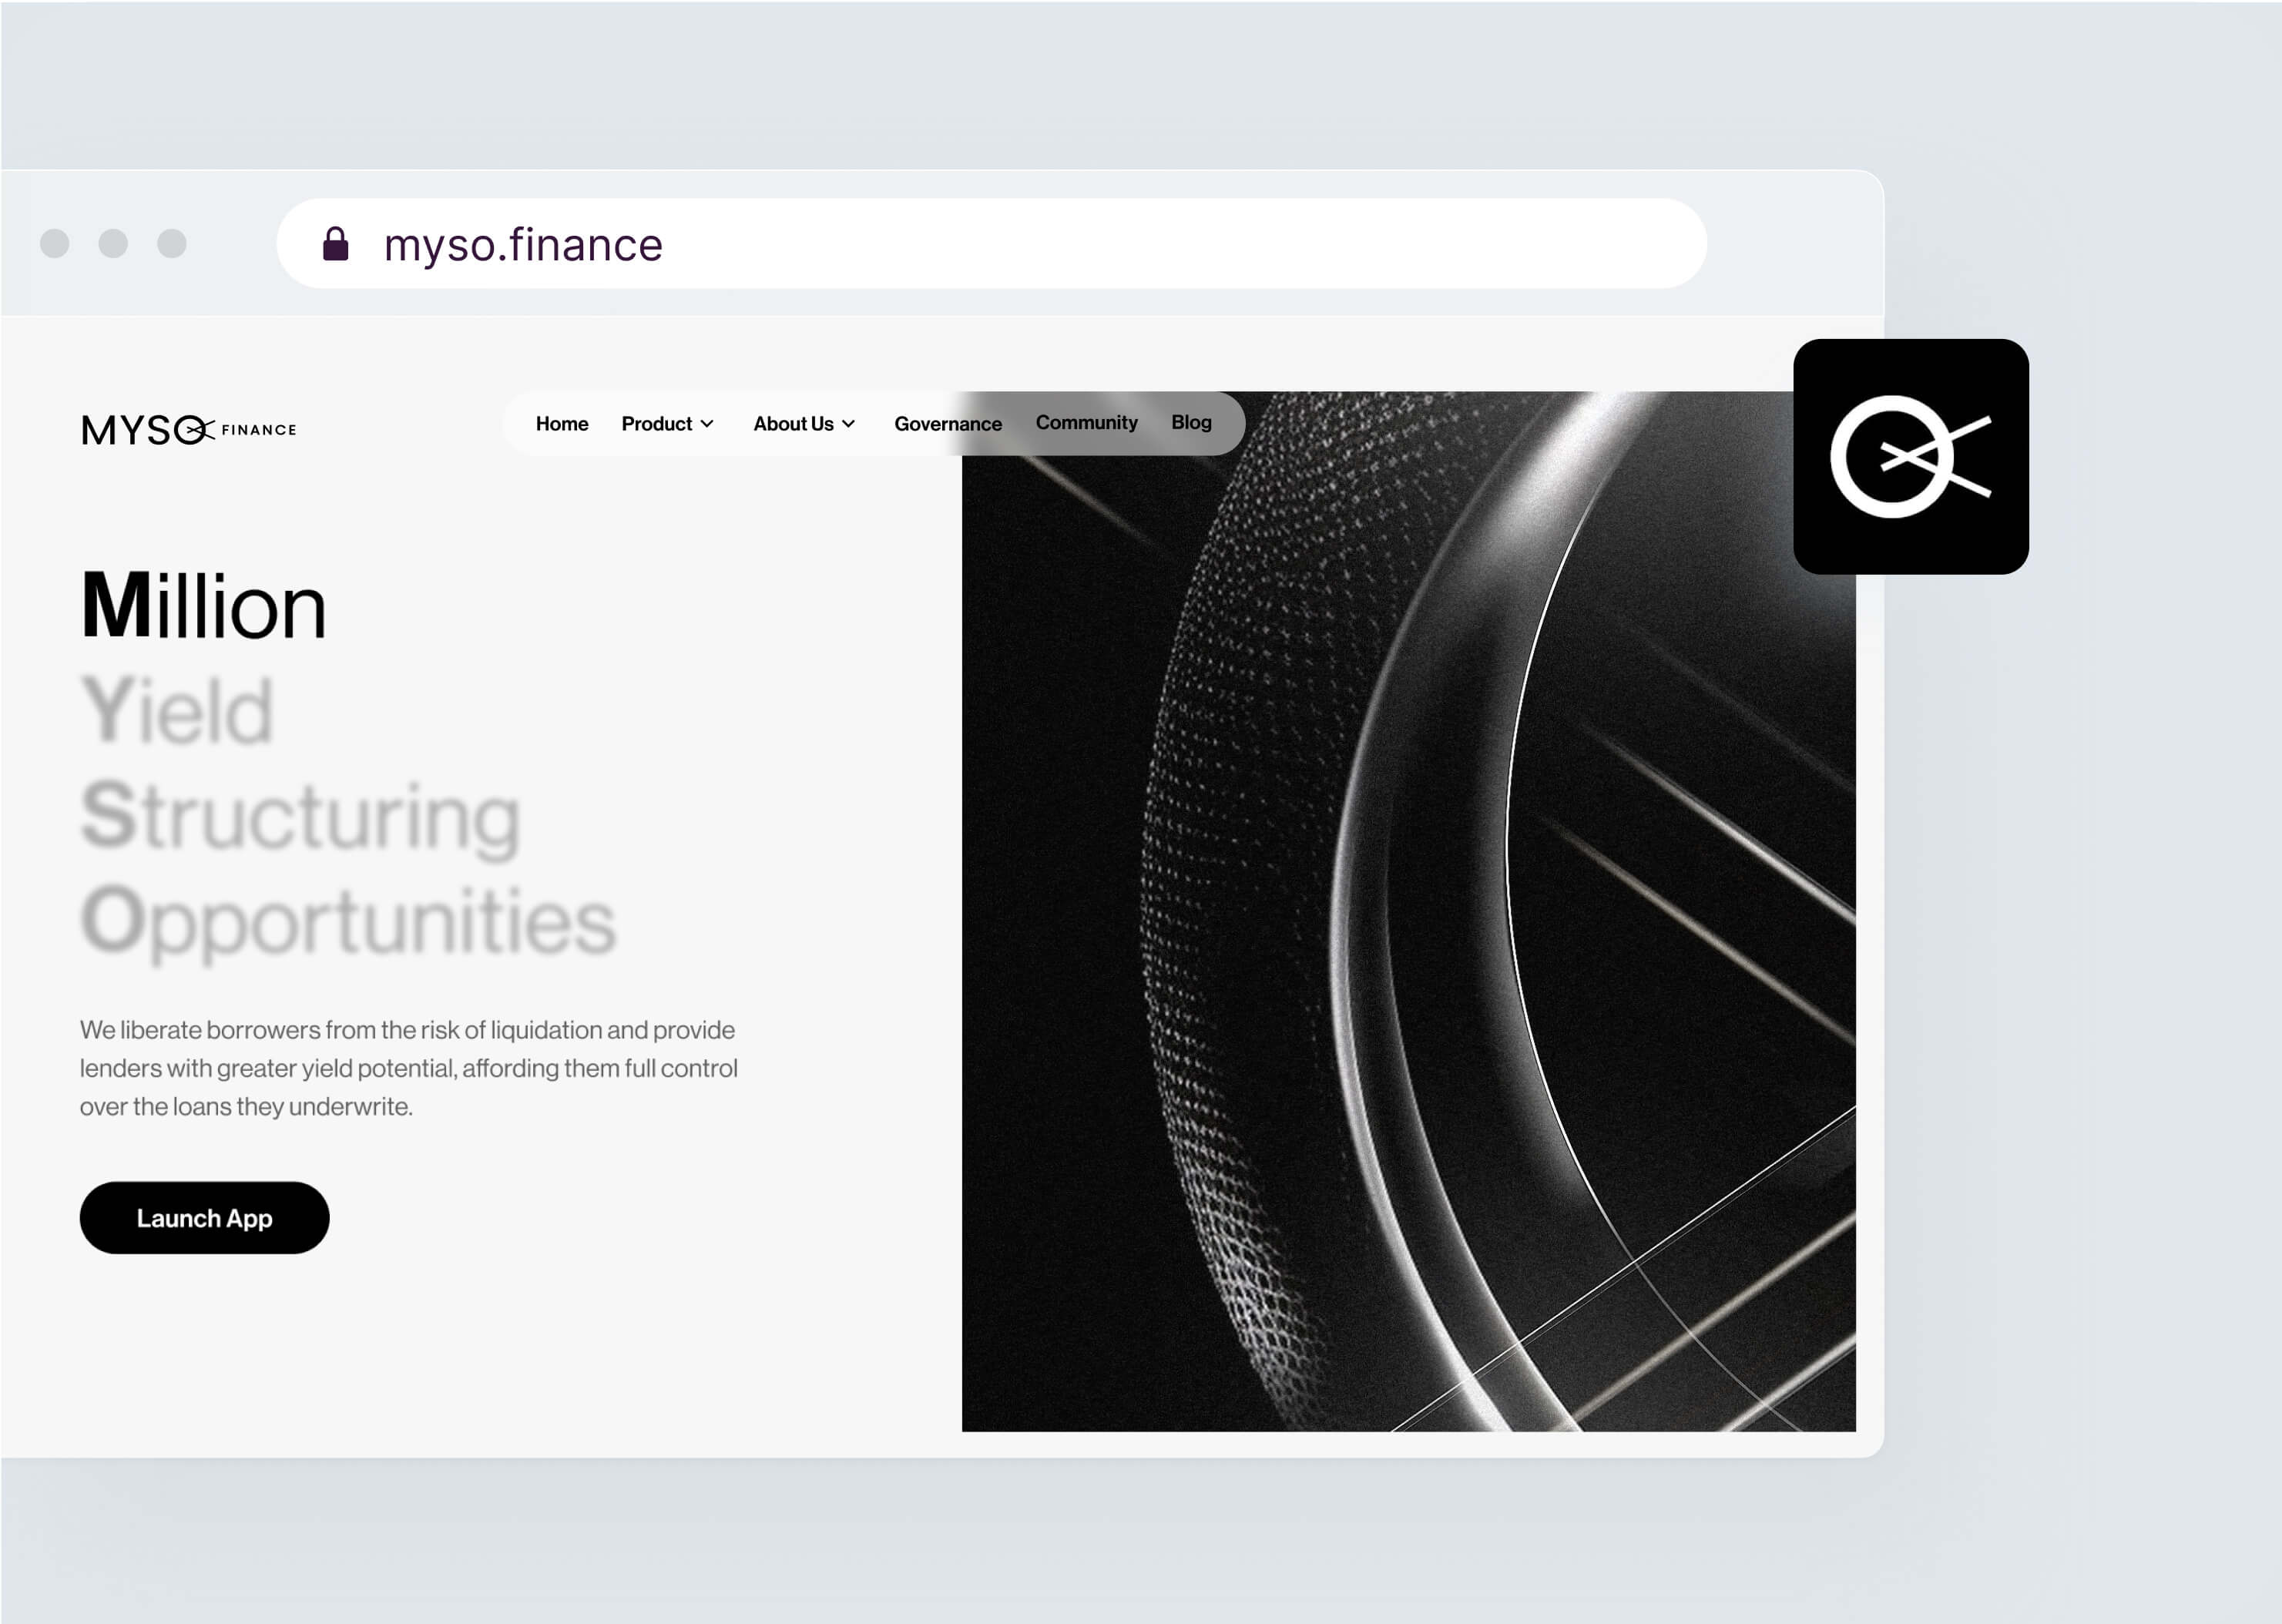Expand the Product dropdown chevron

coord(708,424)
